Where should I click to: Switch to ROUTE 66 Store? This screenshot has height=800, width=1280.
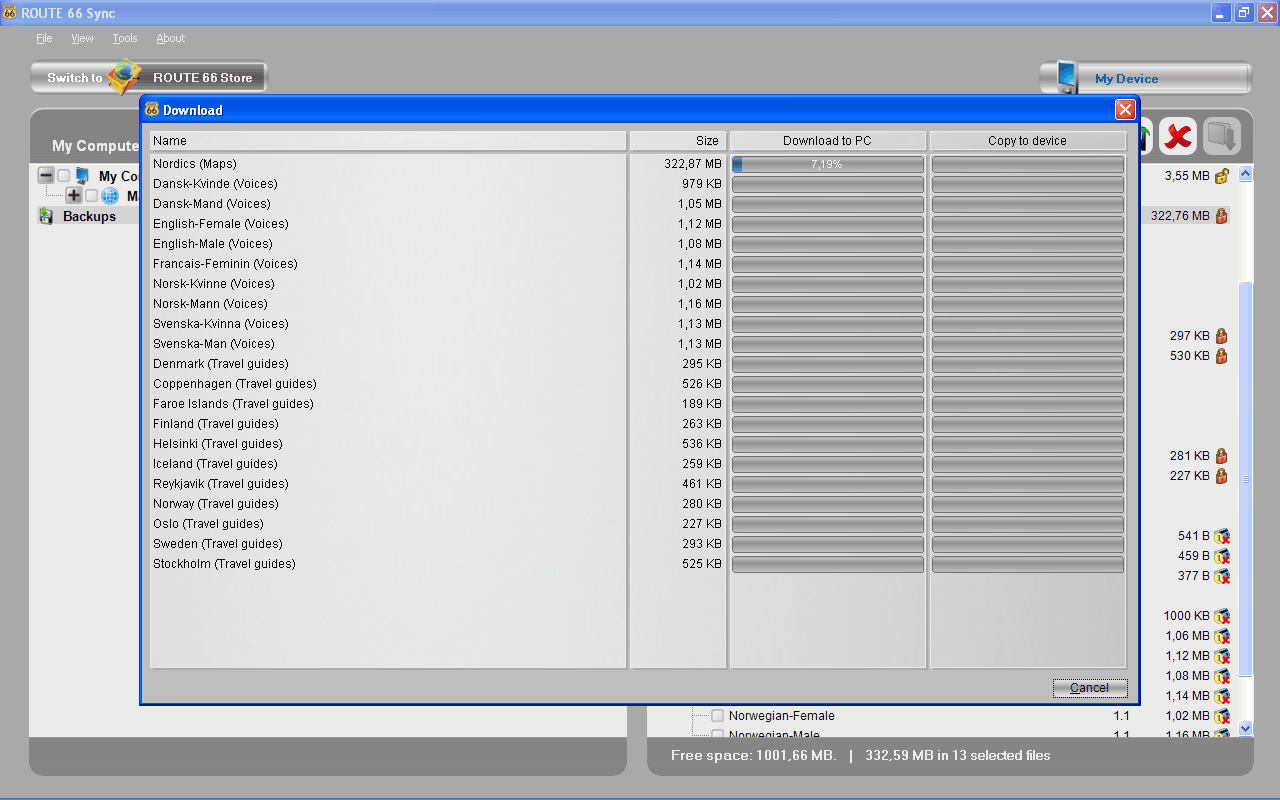(149, 77)
